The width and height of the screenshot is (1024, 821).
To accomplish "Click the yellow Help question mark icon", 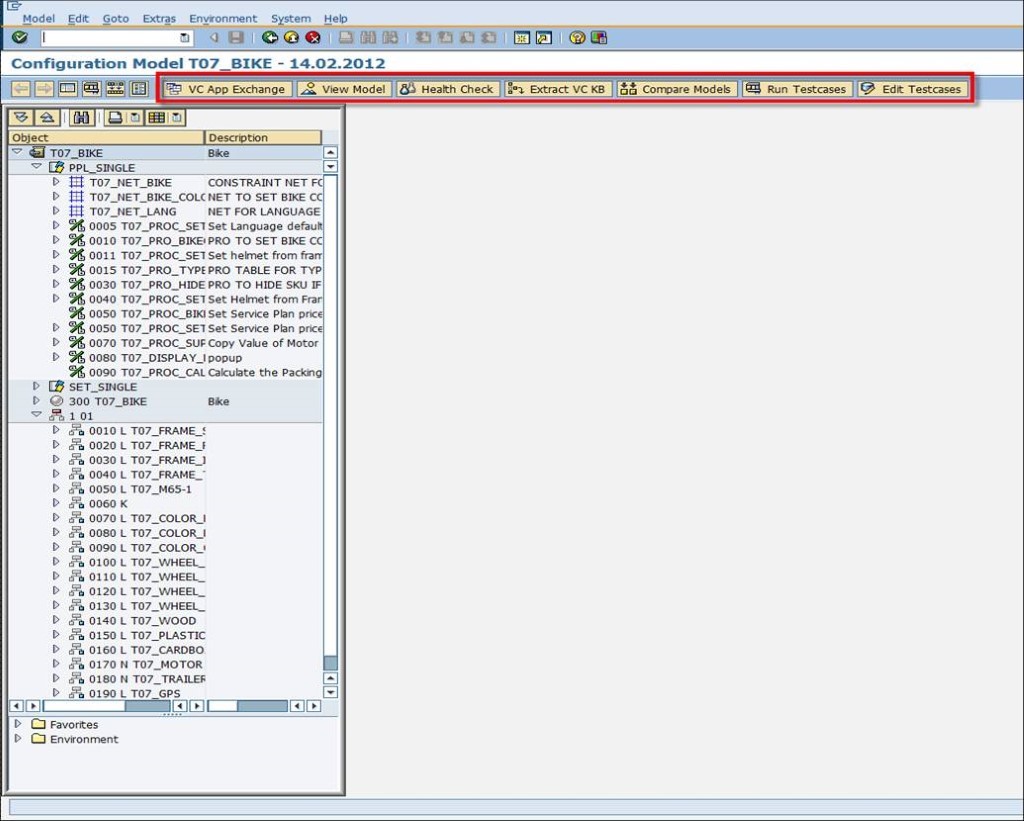I will (577, 38).
